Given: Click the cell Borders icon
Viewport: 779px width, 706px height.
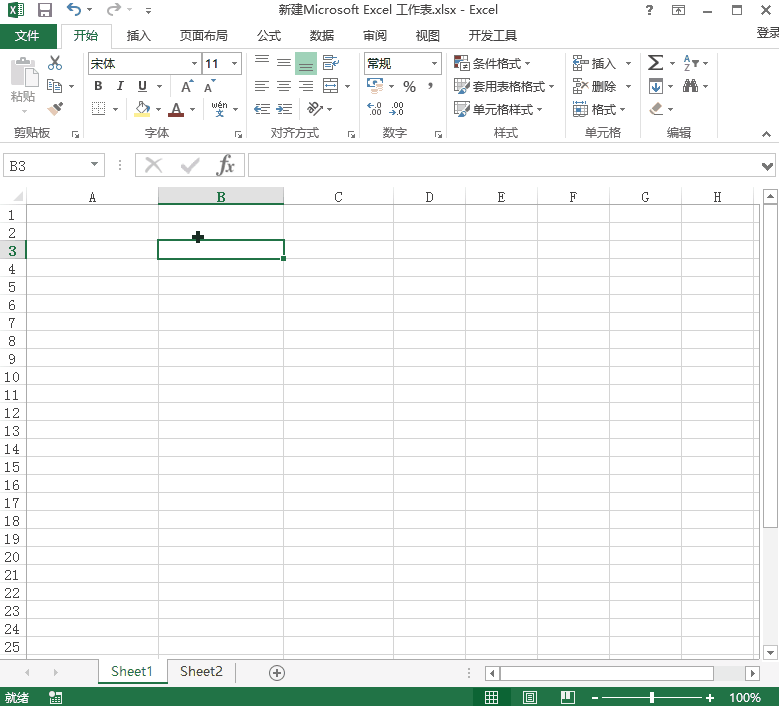Looking at the screenshot, I should coord(98,108).
